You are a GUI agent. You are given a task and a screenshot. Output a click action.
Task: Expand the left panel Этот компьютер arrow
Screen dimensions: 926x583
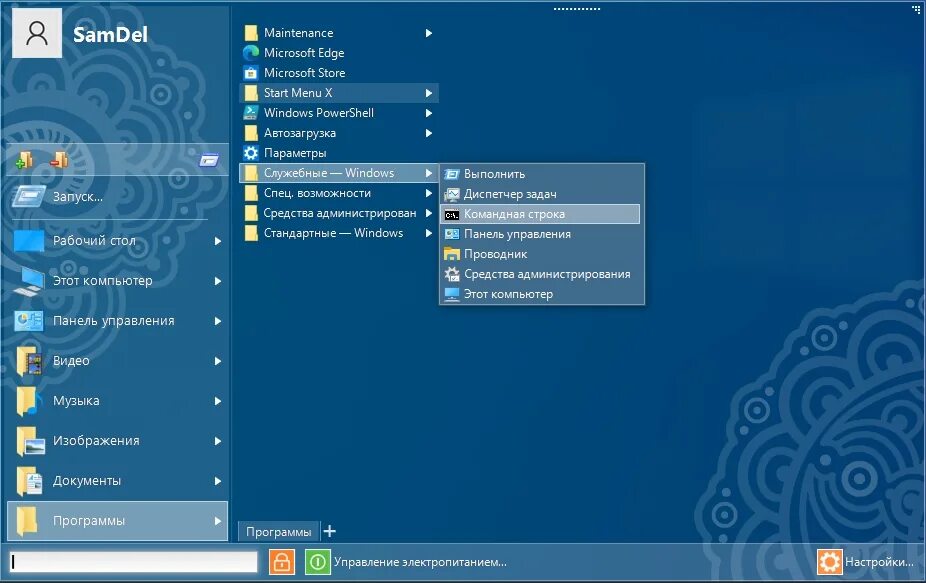tap(218, 281)
